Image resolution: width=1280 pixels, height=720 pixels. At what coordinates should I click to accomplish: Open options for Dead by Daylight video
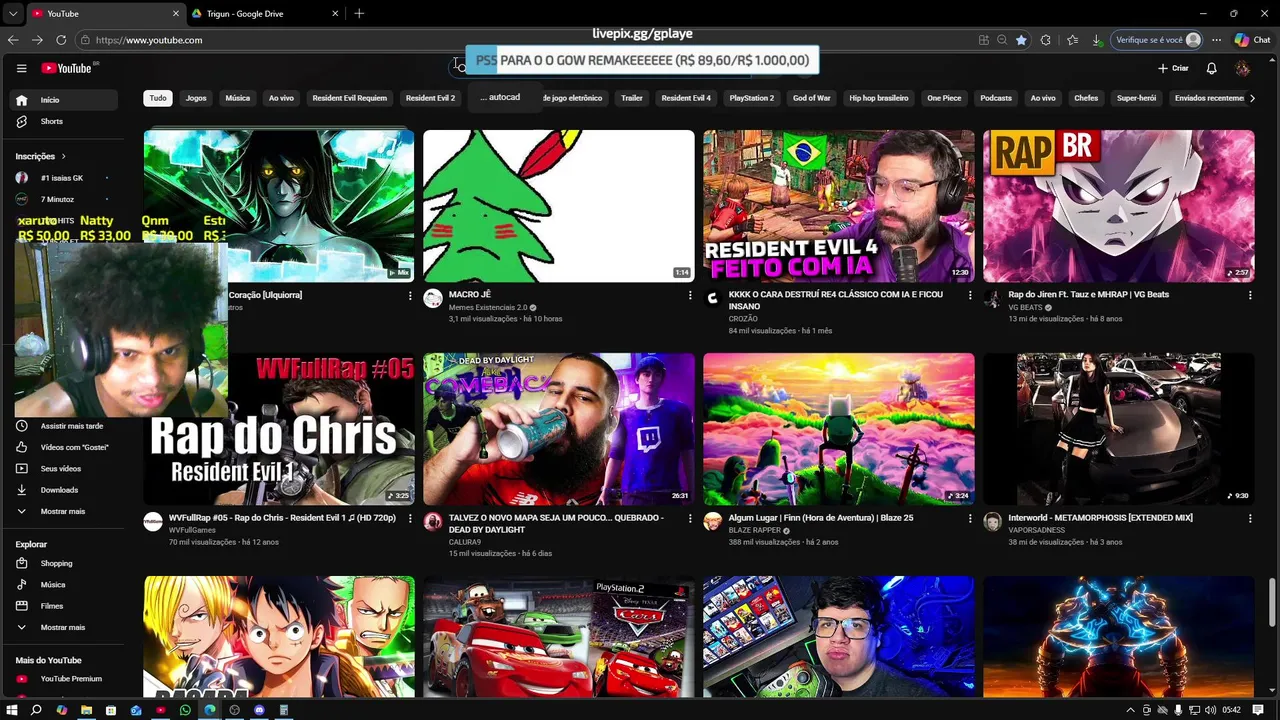pyautogui.click(x=689, y=518)
